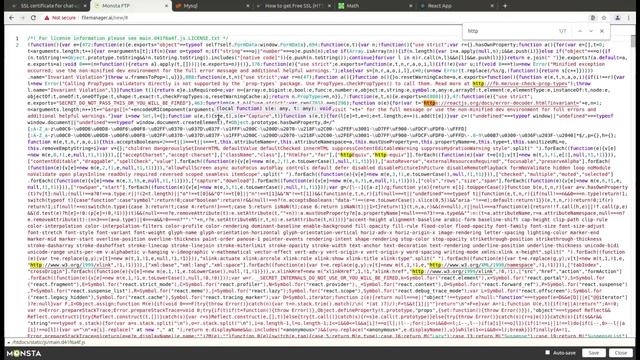Go to next find match arrow
640x360 pixels.
(591, 31)
